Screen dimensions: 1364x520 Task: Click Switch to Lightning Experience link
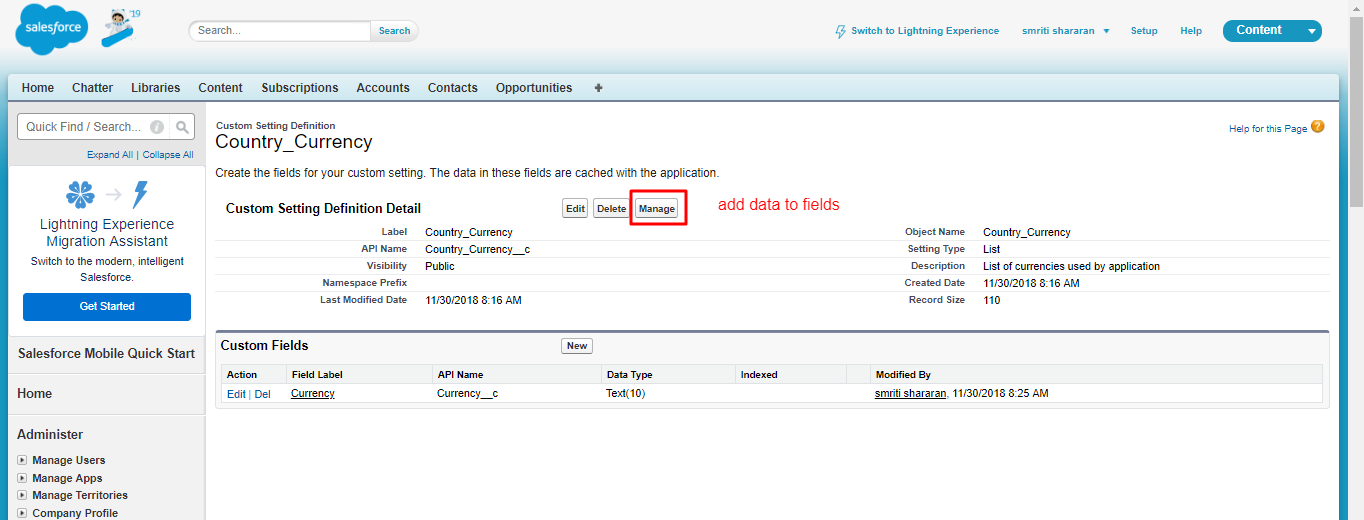pos(925,31)
